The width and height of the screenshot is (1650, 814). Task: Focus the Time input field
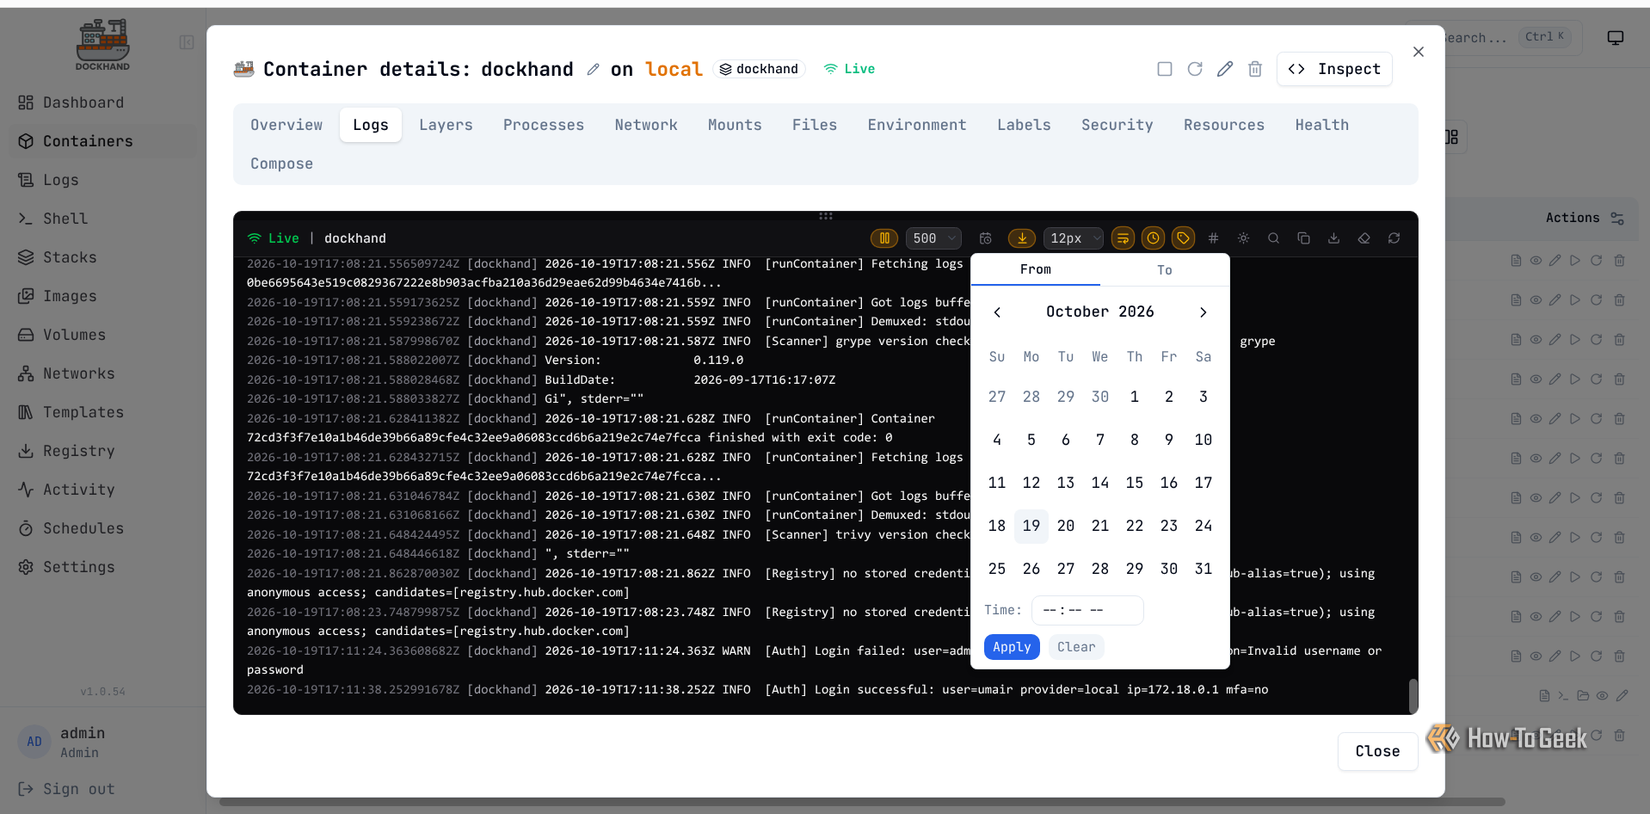pos(1087,610)
